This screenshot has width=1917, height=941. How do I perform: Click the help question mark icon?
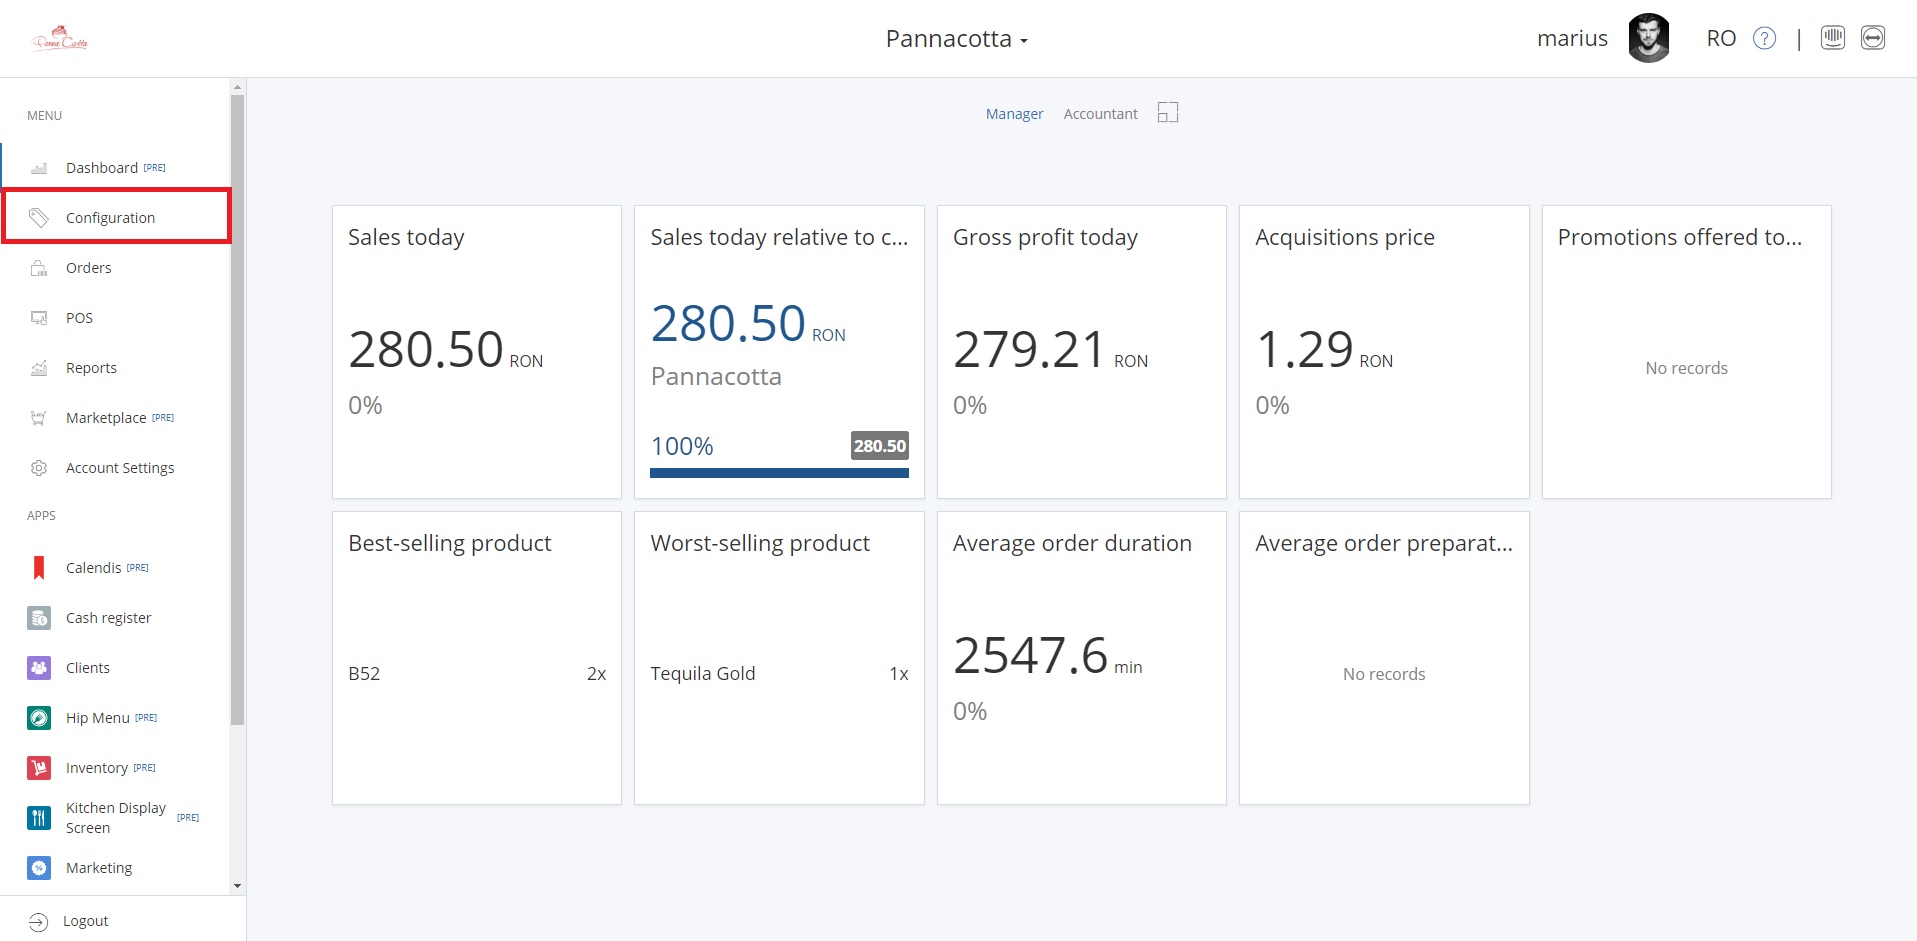coord(1765,39)
